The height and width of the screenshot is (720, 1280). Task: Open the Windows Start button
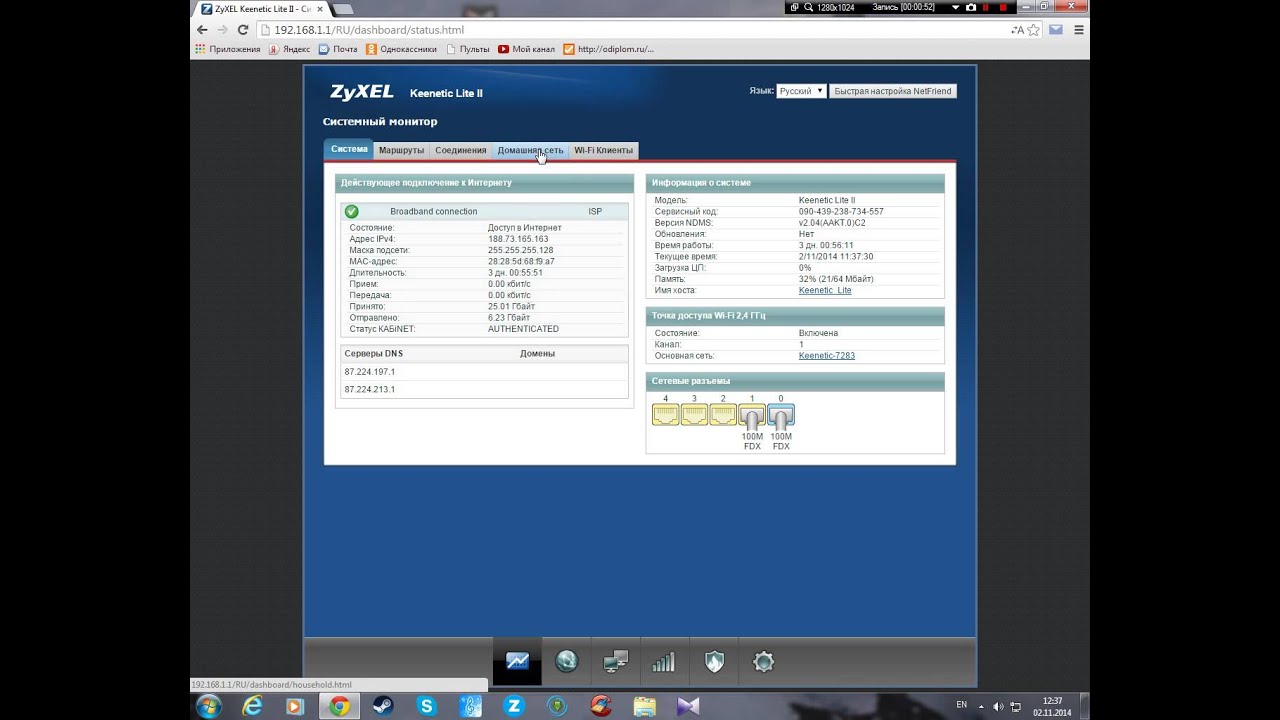(x=210, y=706)
